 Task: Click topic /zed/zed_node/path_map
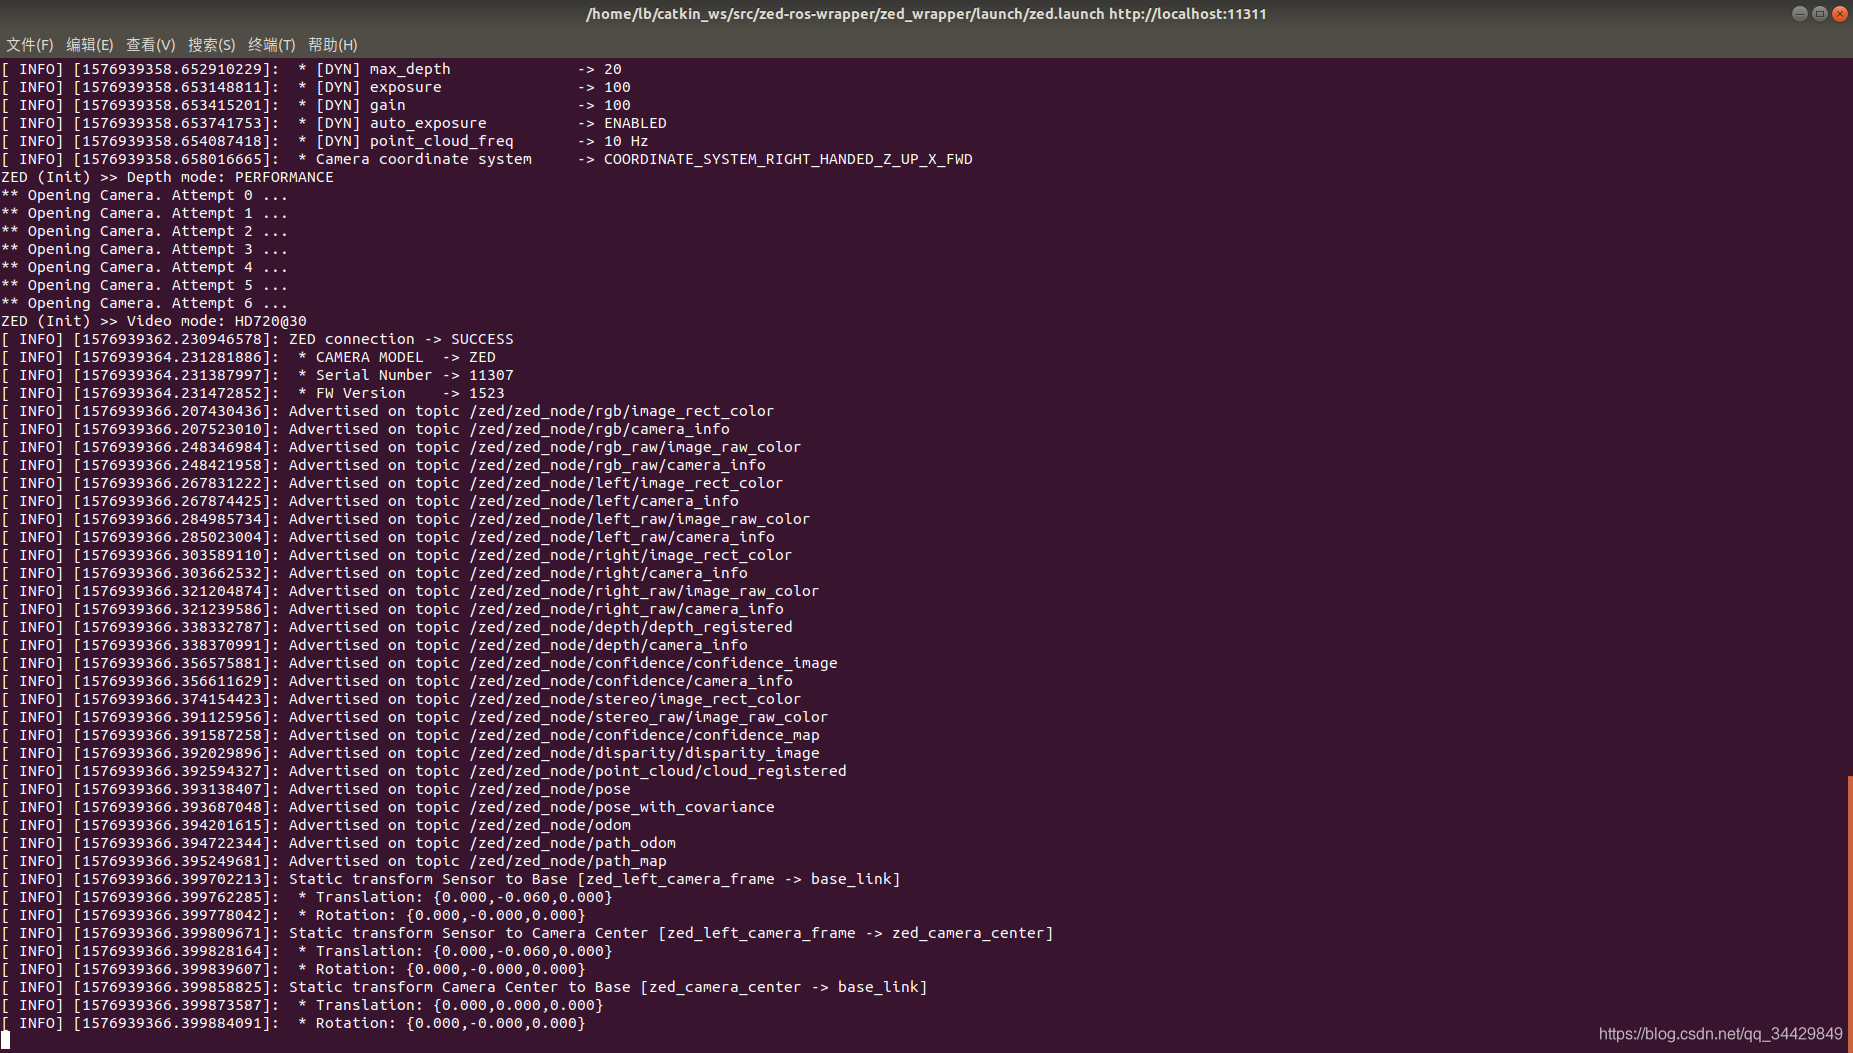(x=568, y=861)
